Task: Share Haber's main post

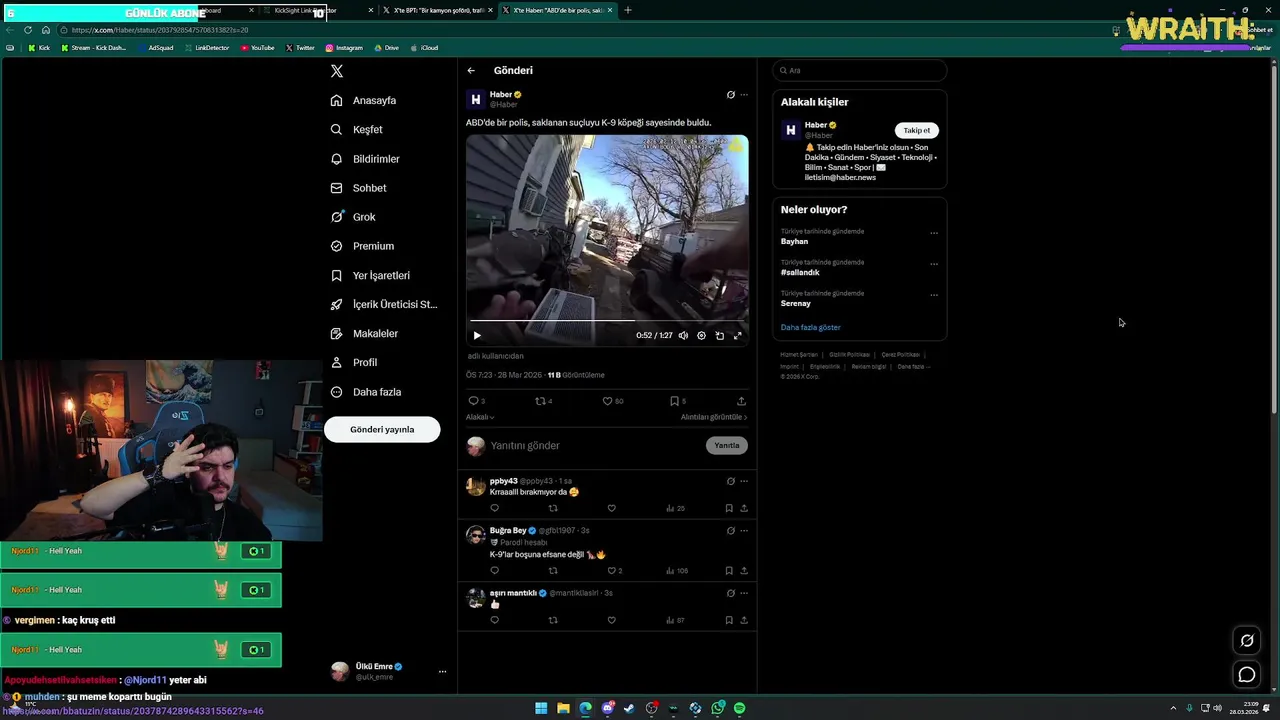Action: click(x=741, y=401)
